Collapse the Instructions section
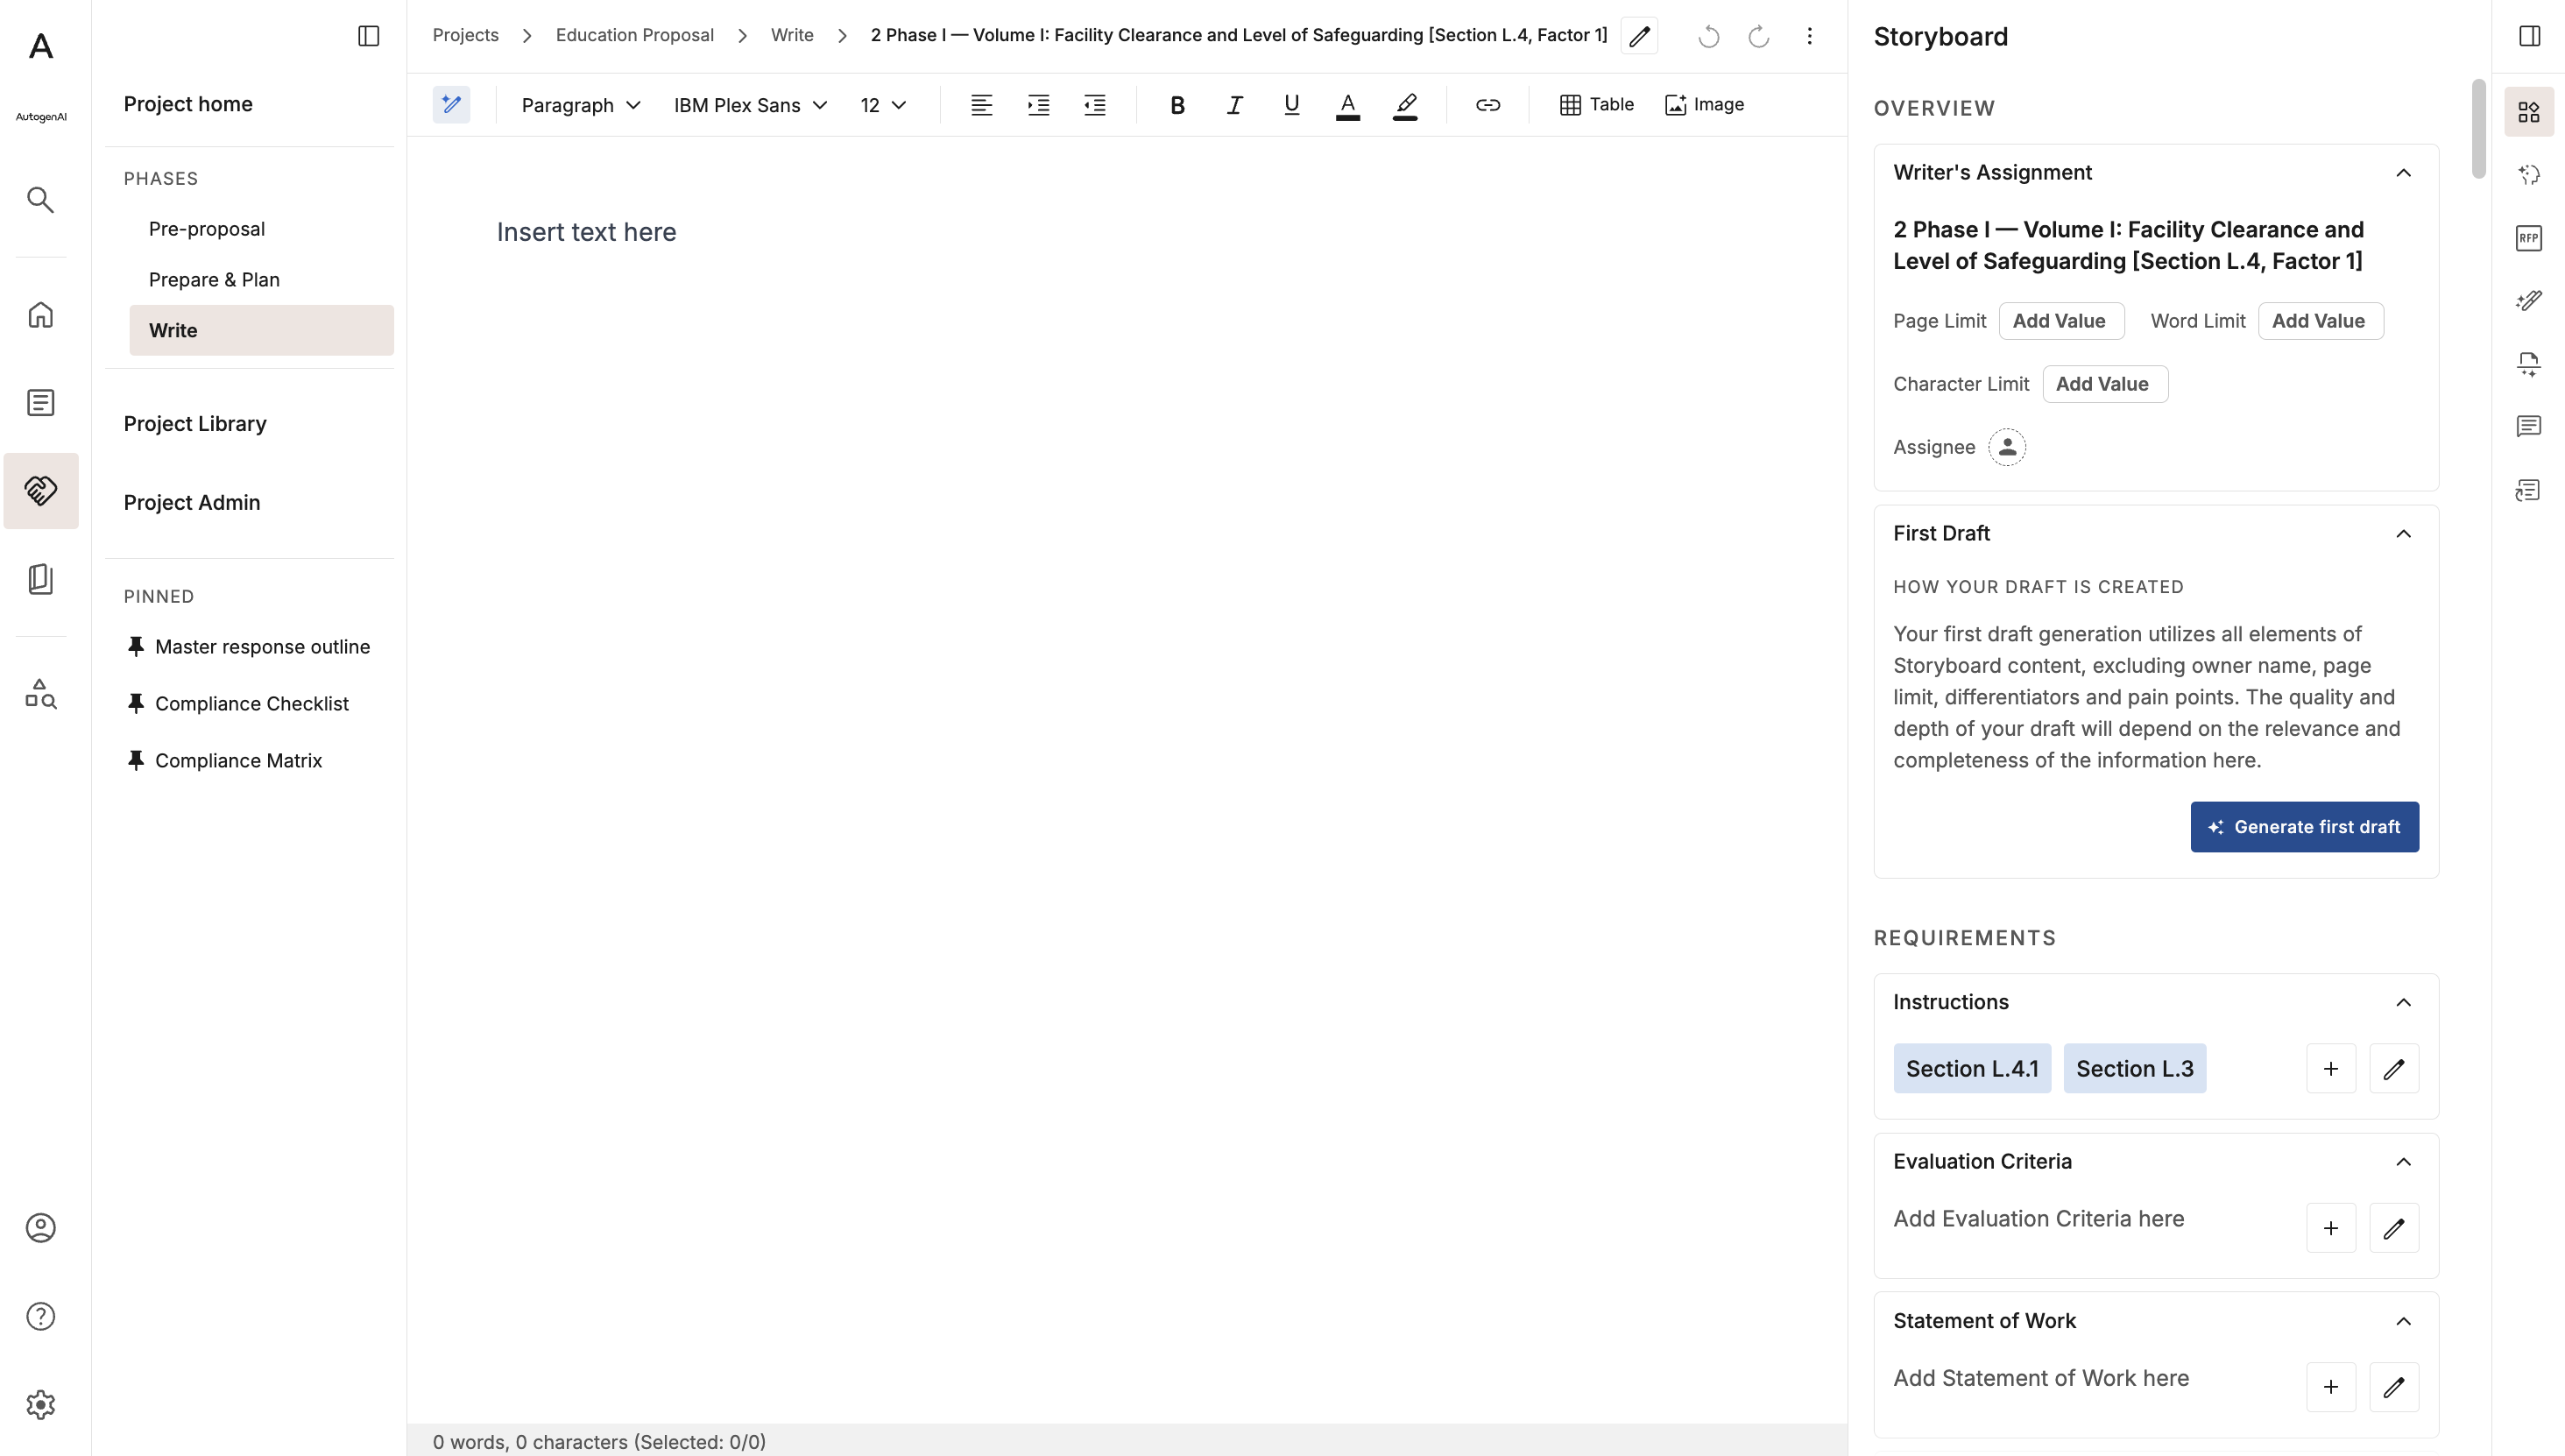Screen dimensions: 2565x1456 [x=2403, y=1003]
